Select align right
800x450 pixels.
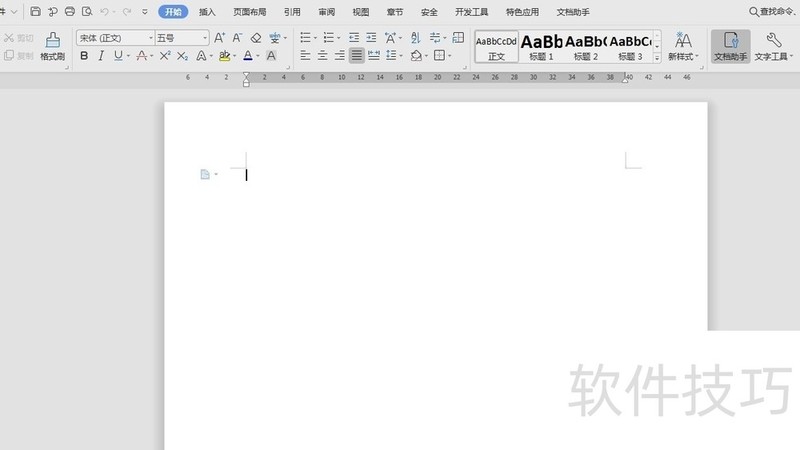(340, 55)
